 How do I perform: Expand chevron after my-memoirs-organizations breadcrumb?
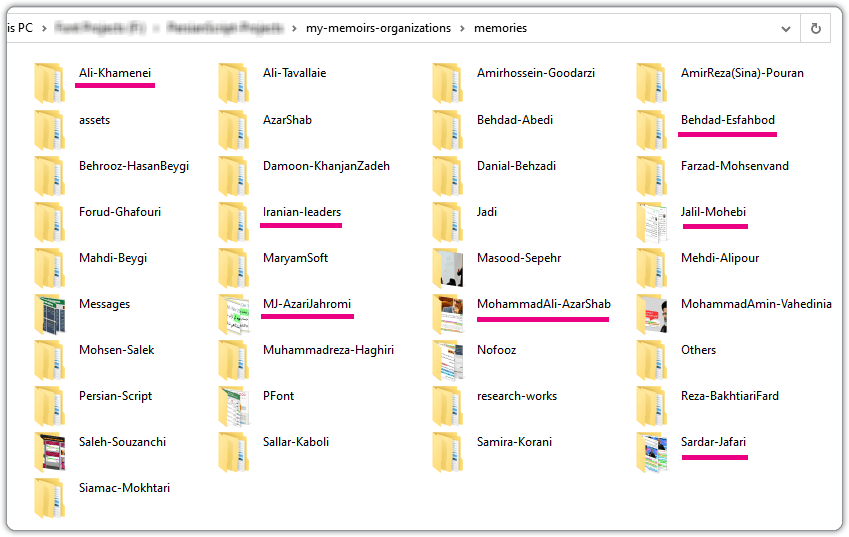462,28
